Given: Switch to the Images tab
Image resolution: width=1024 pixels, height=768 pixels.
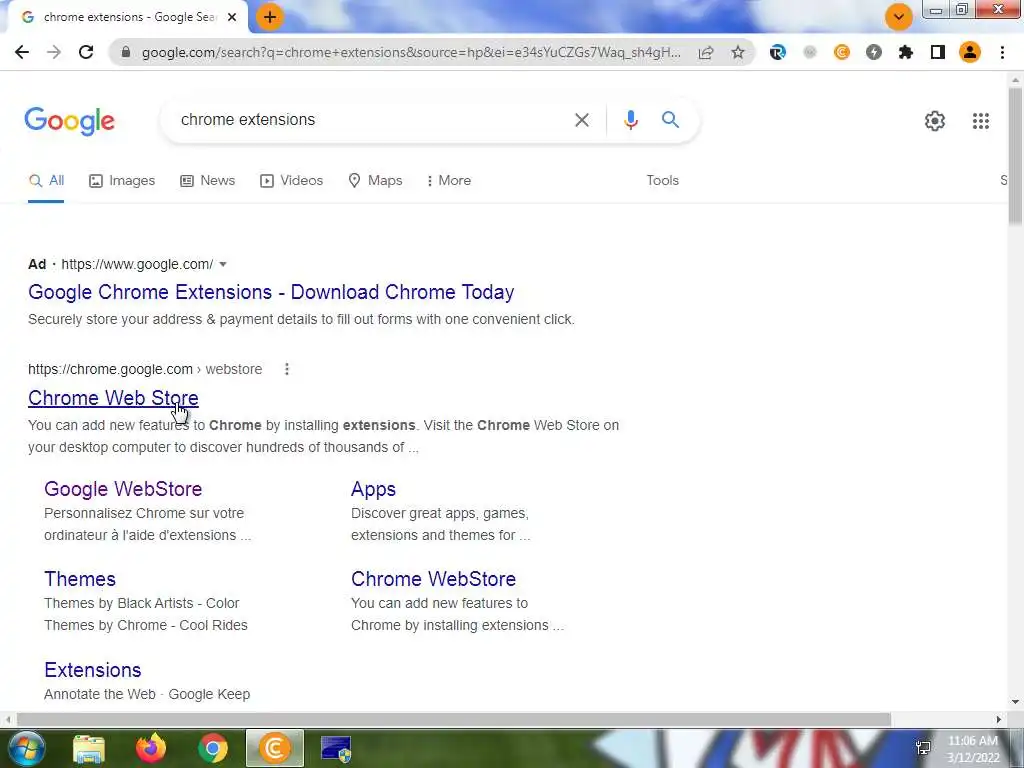Looking at the screenshot, I should coord(122,181).
